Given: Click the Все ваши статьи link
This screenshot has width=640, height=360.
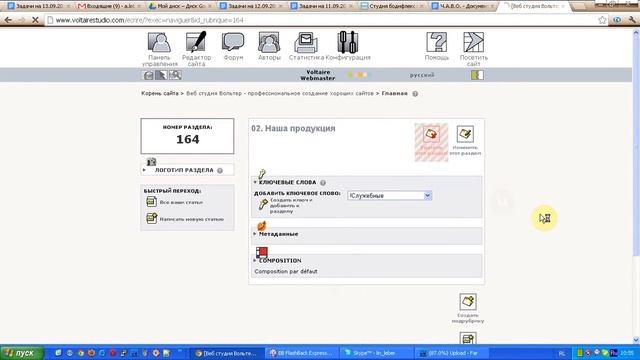Looking at the screenshot, I should pos(181,202).
